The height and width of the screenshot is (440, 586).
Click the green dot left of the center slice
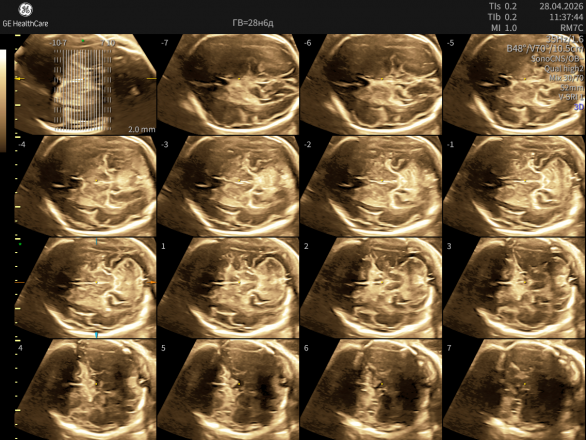pos(20,244)
